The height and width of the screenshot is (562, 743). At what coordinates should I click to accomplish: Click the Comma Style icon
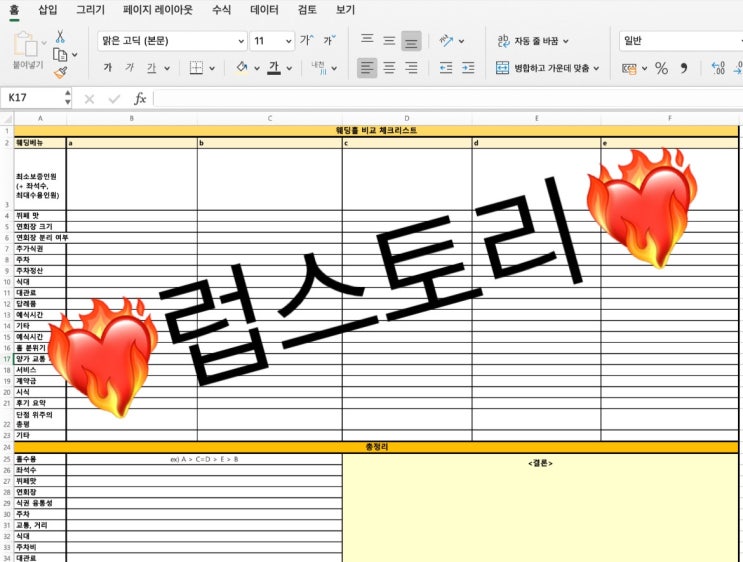click(684, 69)
